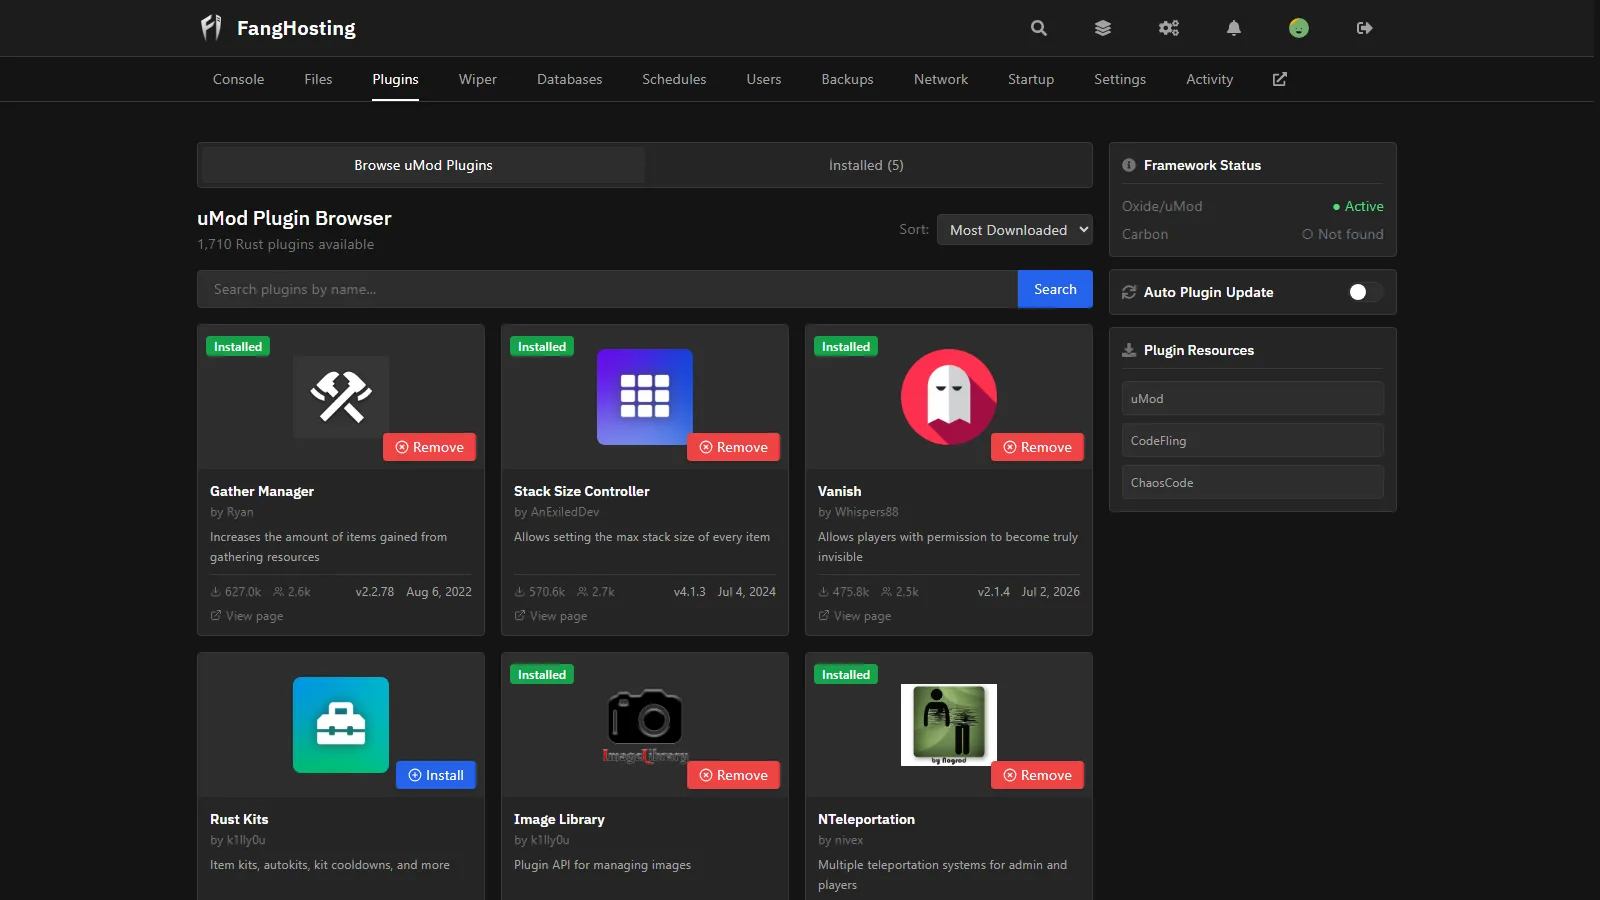Open the Sort dropdown Most Downloaded

point(1014,230)
